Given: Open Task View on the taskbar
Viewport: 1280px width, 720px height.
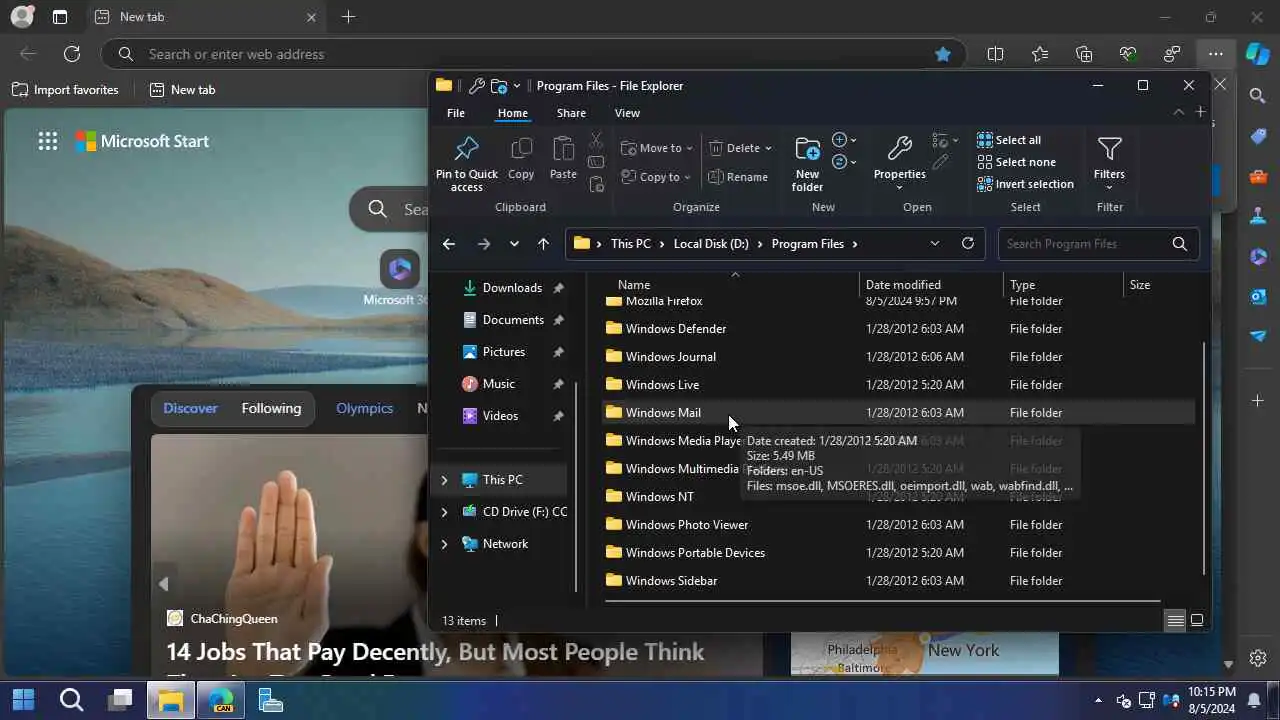Looking at the screenshot, I should (x=121, y=700).
